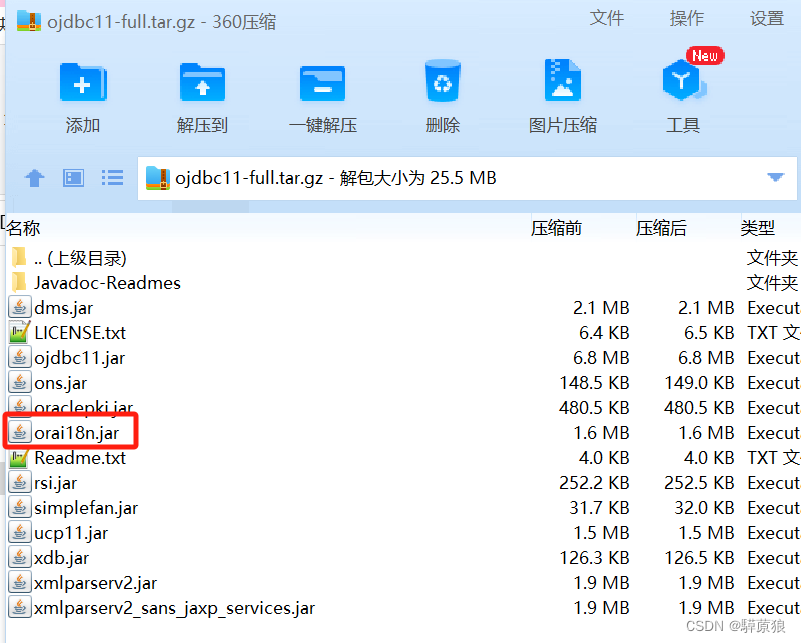Go up via the .. (上级目录) entry

[x=80, y=257]
